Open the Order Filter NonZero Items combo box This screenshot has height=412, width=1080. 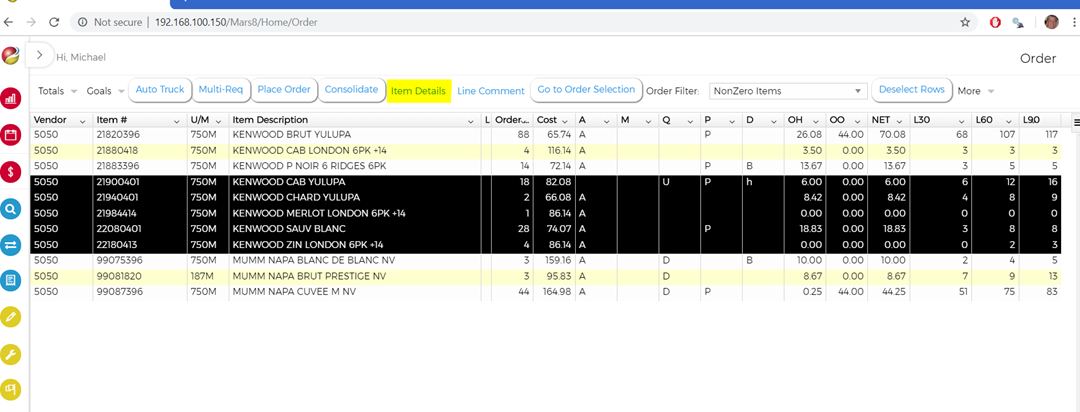click(788, 91)
